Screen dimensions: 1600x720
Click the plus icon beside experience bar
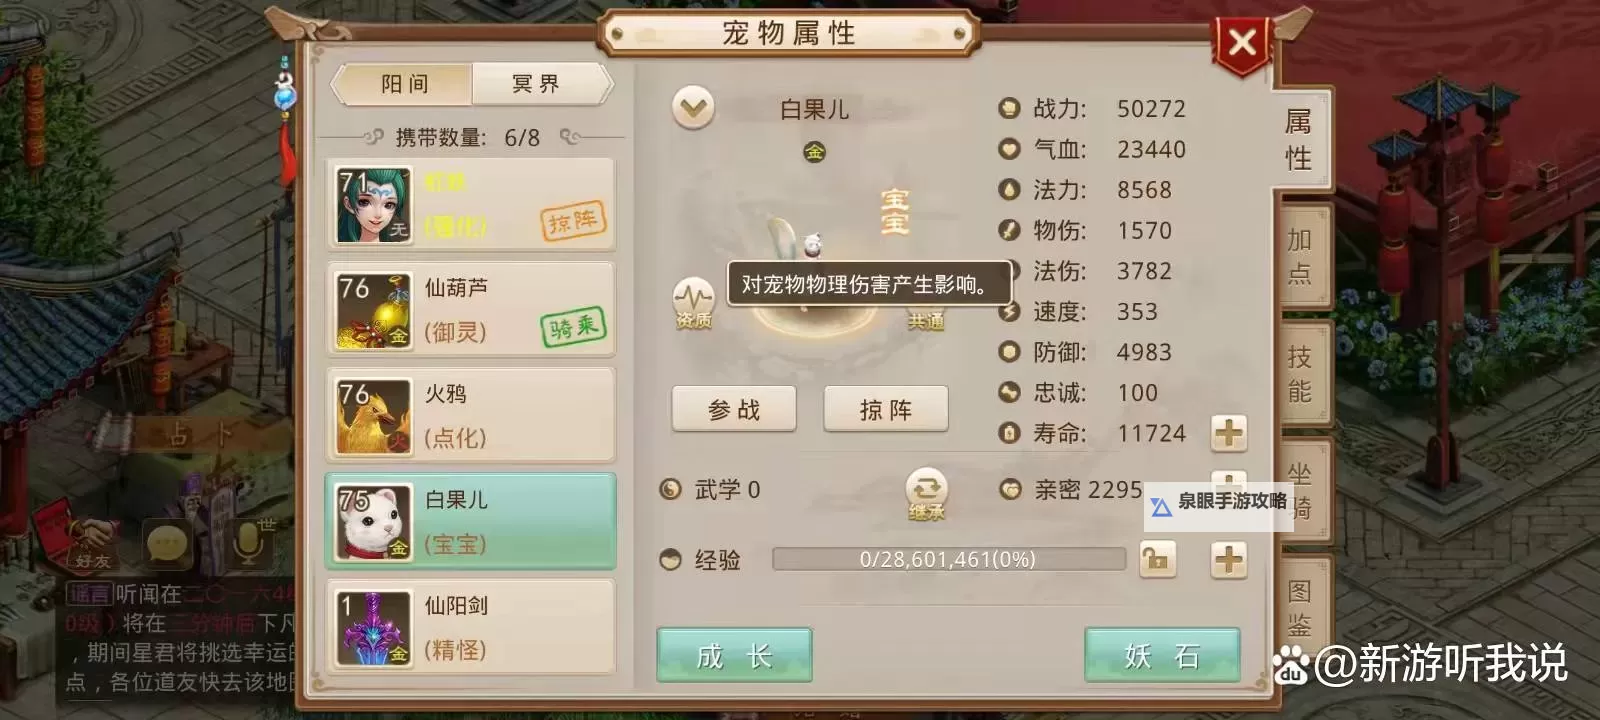[1229, 559]
